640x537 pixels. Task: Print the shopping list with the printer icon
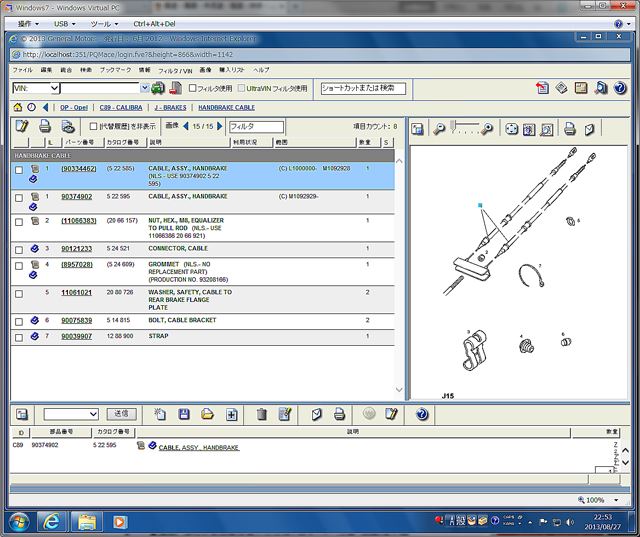(x=339, y=414)
